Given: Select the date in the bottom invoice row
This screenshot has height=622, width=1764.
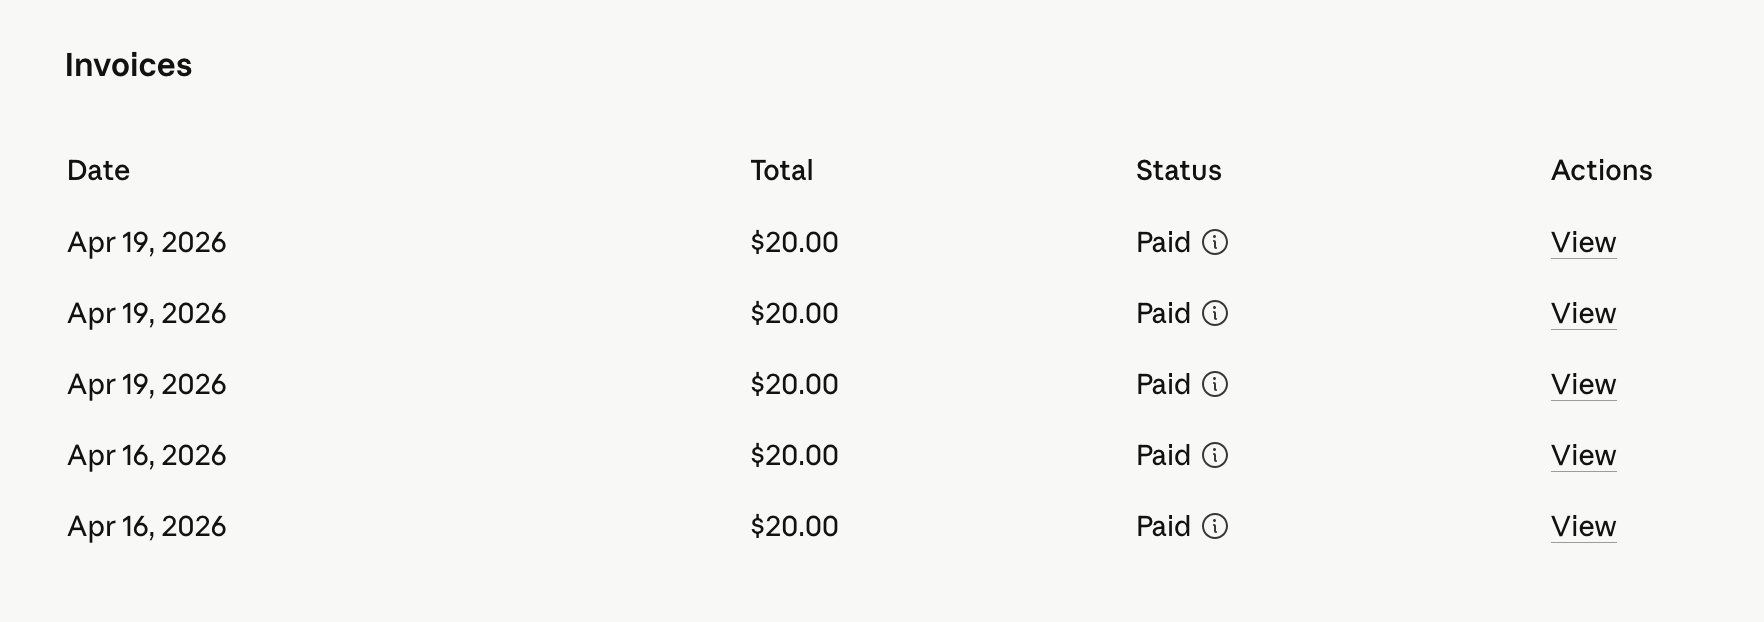Looking at the screenshot, I should pyautogui.click(x=146, y=527).
